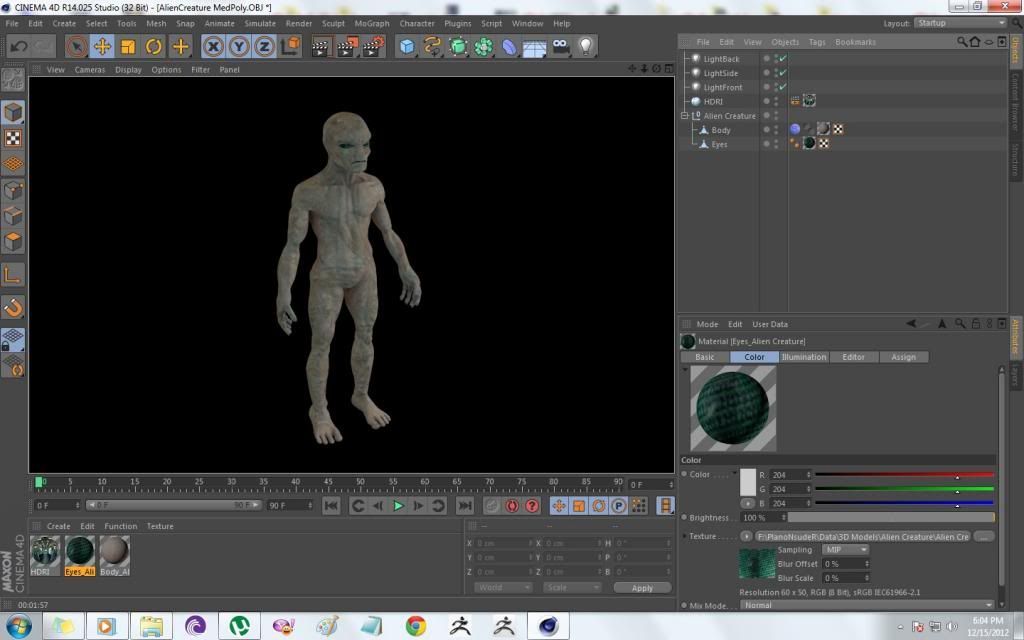Click the Make Editable icon in left palette
The image size is (1024, 640).
pos(12,80)
